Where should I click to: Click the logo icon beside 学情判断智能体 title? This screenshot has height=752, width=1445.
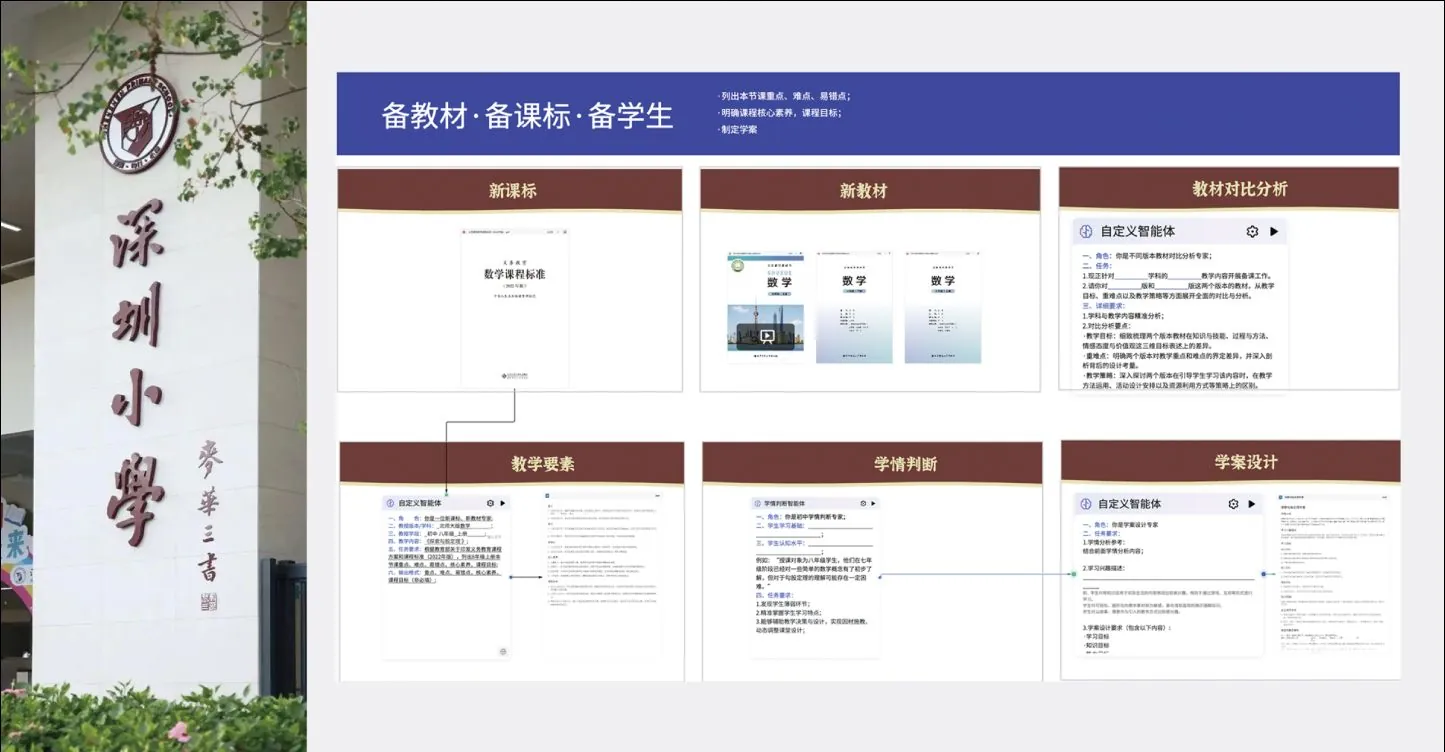tap(757, 504)
